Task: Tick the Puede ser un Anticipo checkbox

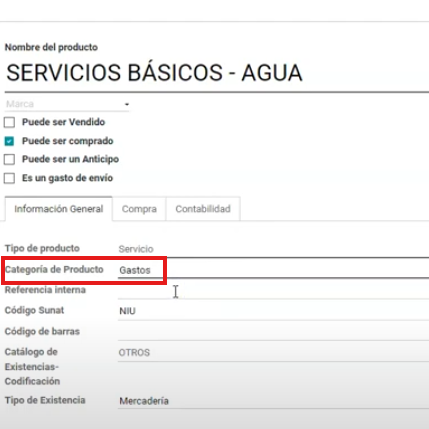Action: (x=9, y=159)
